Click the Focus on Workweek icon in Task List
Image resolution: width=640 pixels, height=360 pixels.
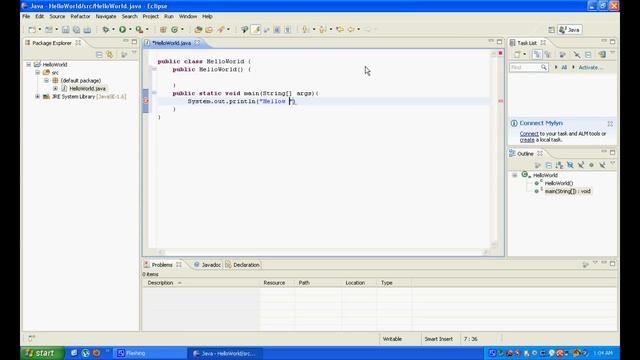(x=562, y=54)
